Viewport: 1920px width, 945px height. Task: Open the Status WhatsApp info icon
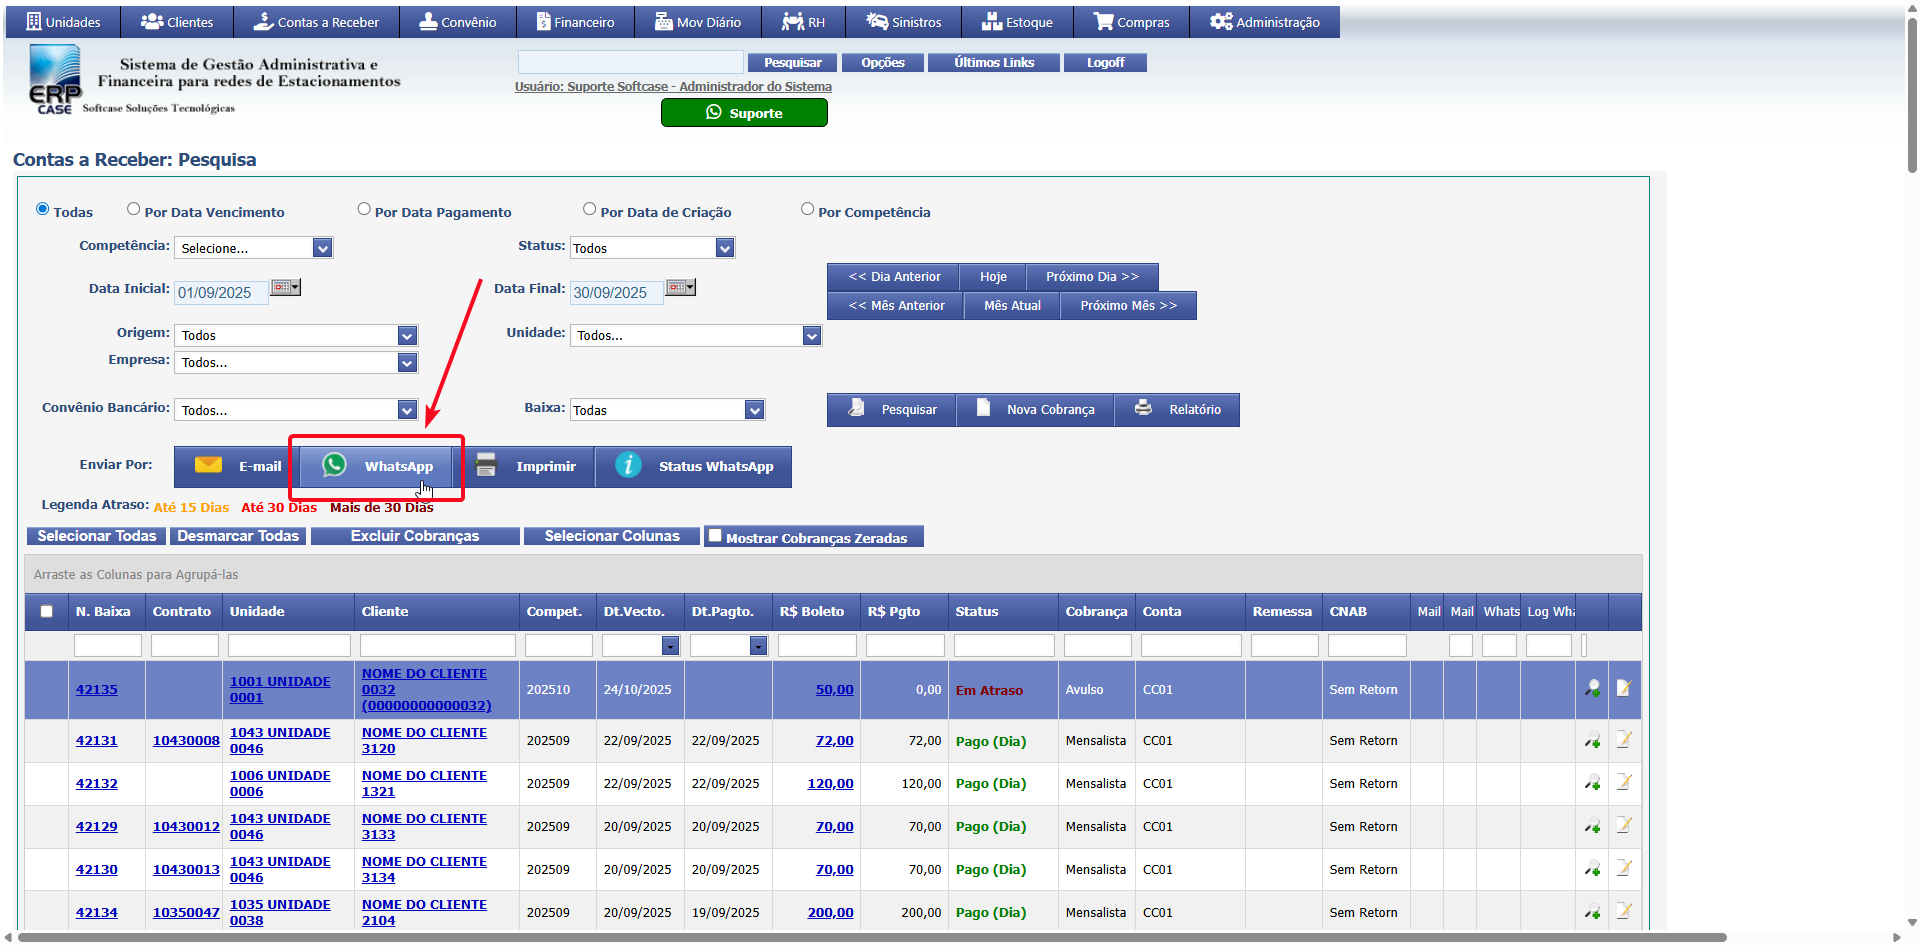coord(628,465)
